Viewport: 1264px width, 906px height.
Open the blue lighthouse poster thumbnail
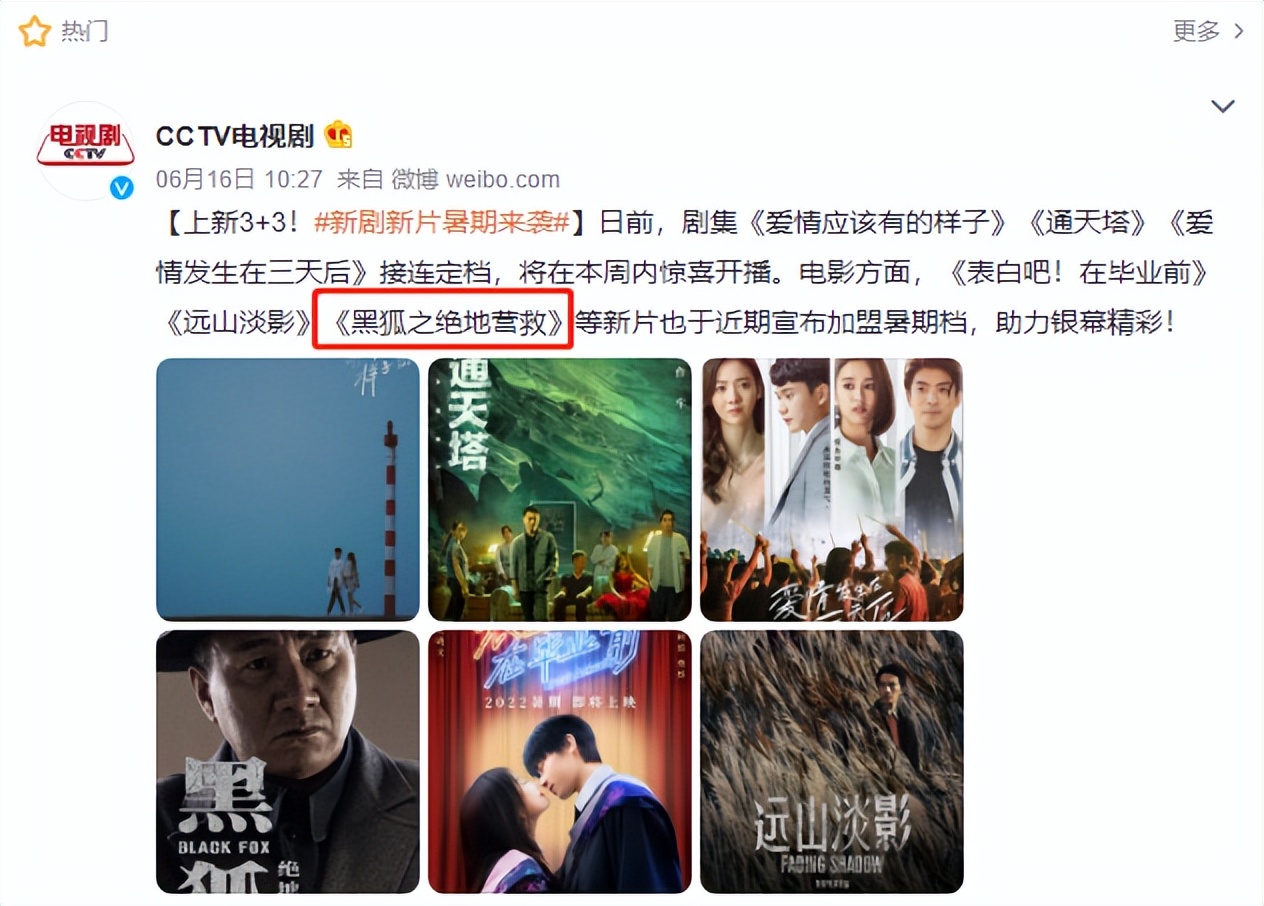click(x=288, y=490)
